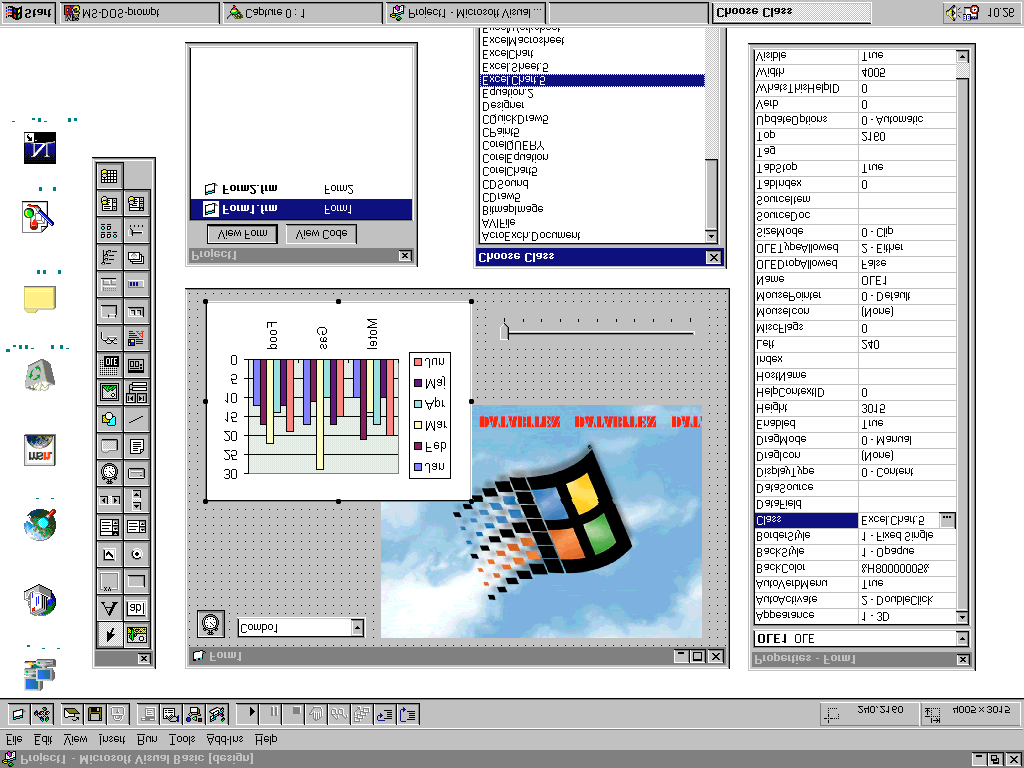
Task: Select the TreeView control tool
Action: point(110,257)
